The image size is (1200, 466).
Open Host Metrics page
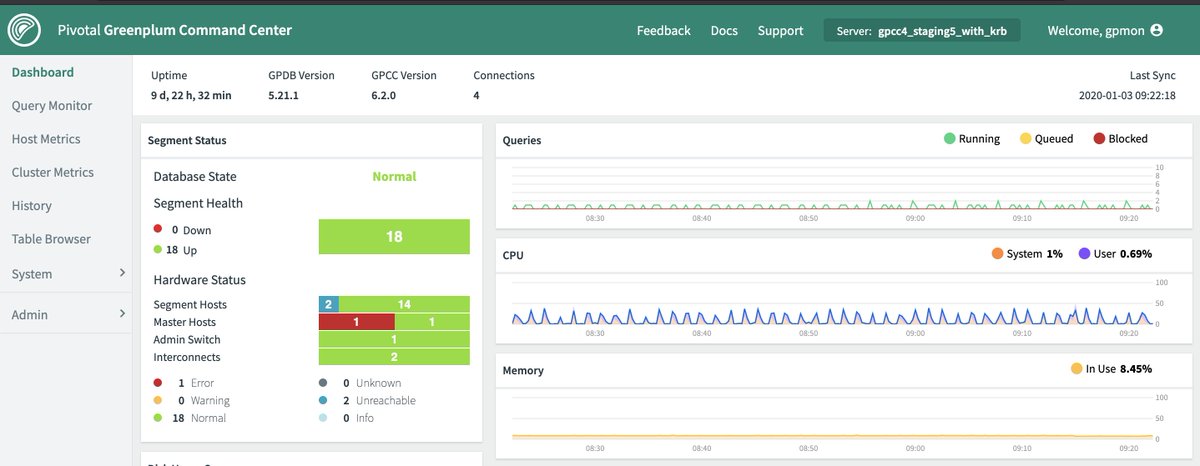pos(46,139)
